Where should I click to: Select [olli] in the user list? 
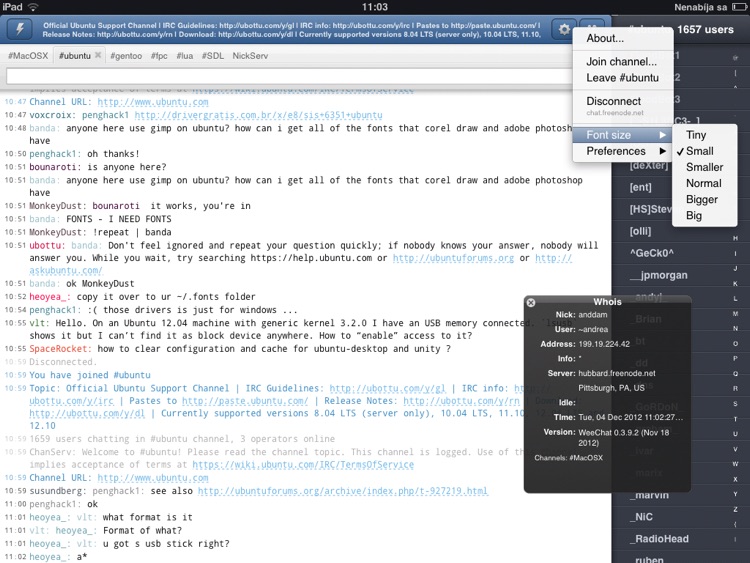640,231
